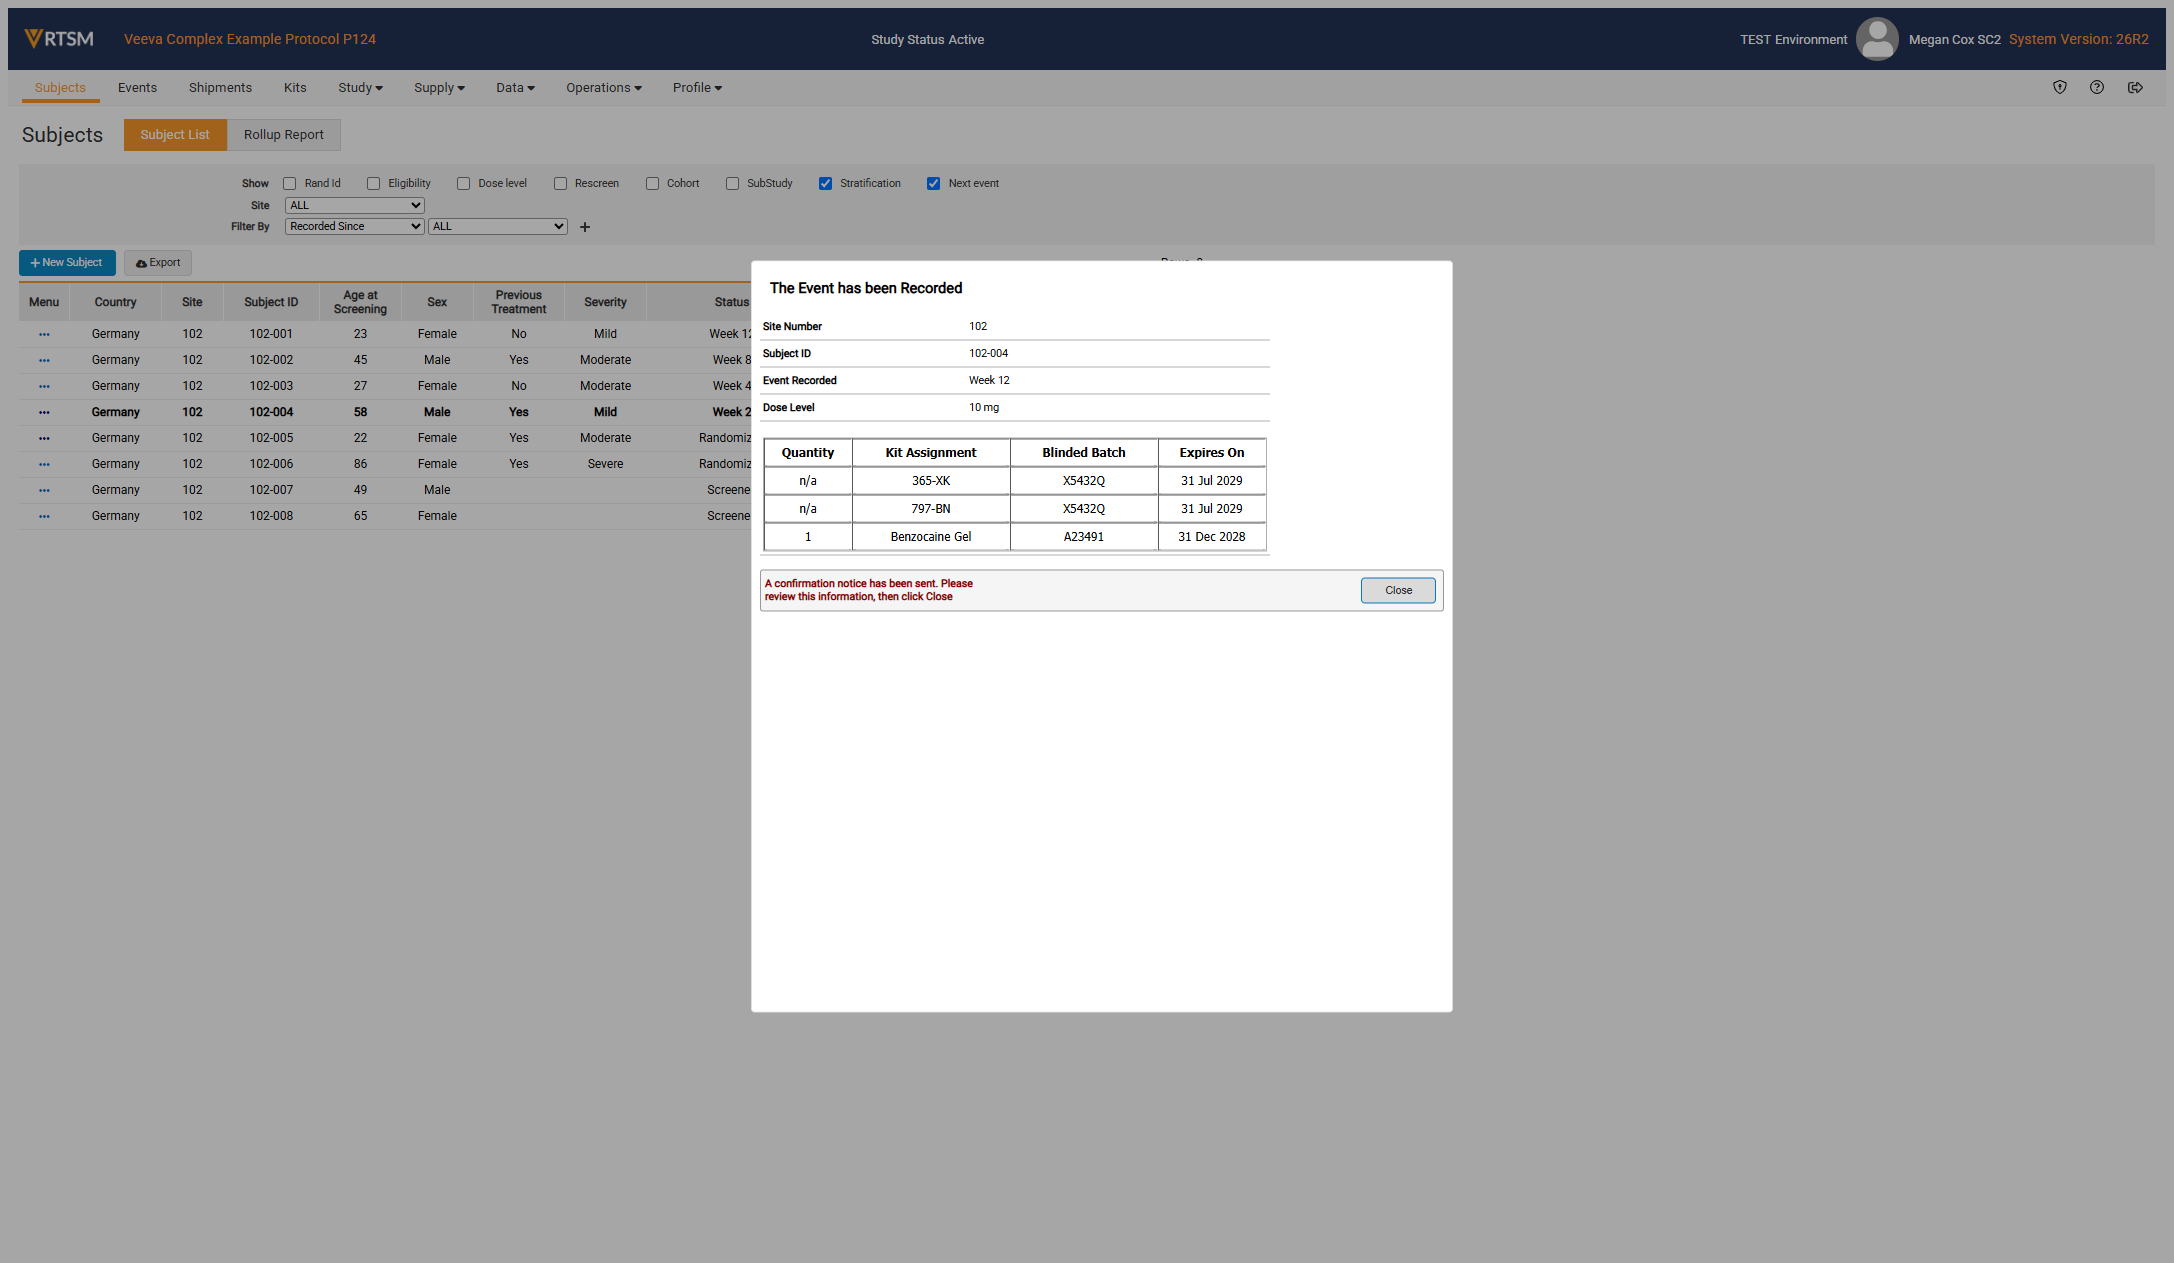The height and width of the screenshot is (1263, 2174).
Task: Click the logout icon at top right
Action: 2134,87
